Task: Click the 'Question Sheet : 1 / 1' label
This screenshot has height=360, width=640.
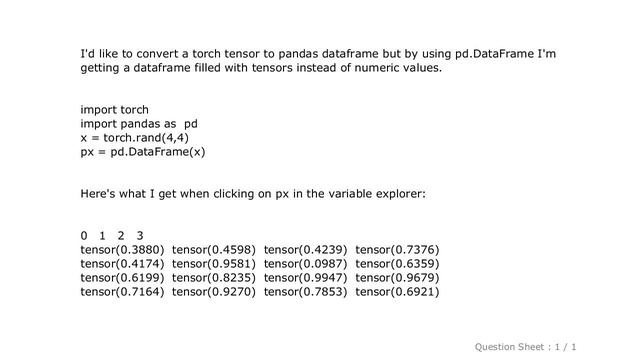Action: click(x=525, y=347)
